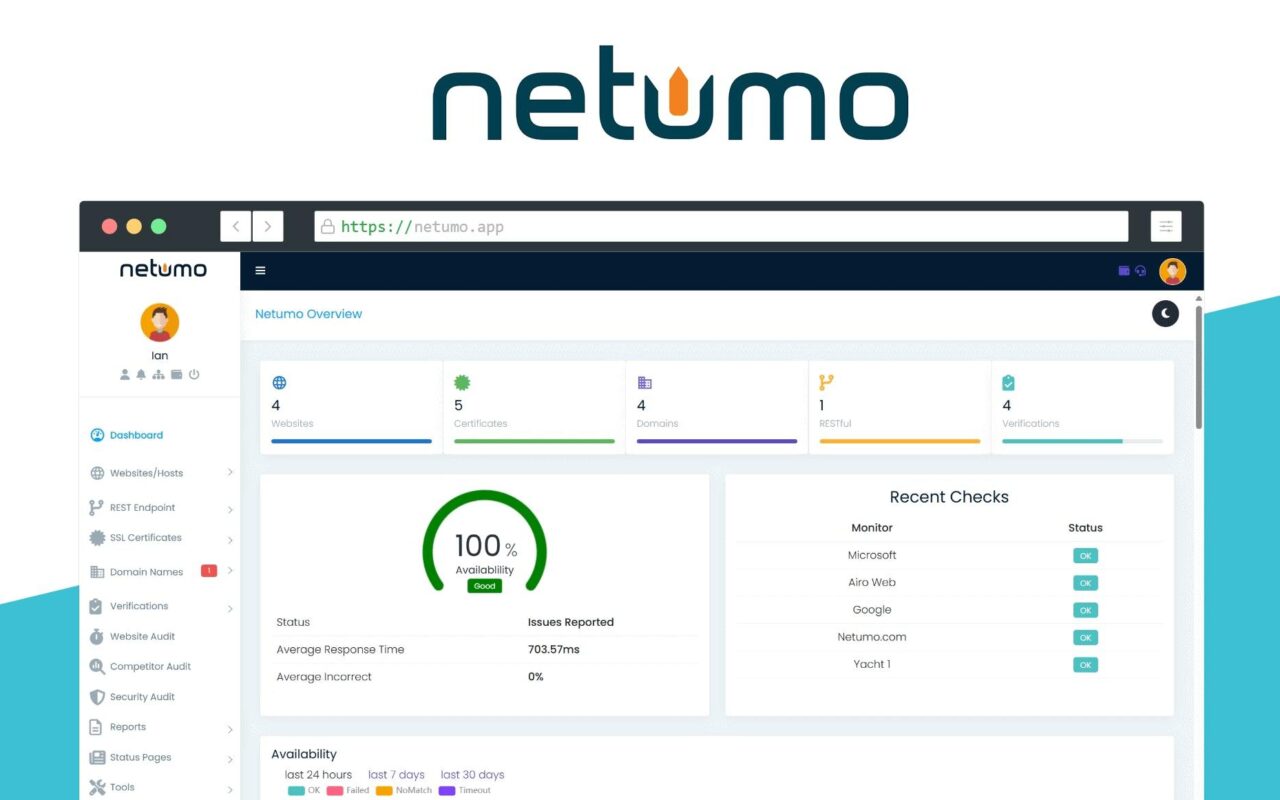Open the user avatar in the top bar
This screenshot has width=1280, height=800.
coord(1172,271)
